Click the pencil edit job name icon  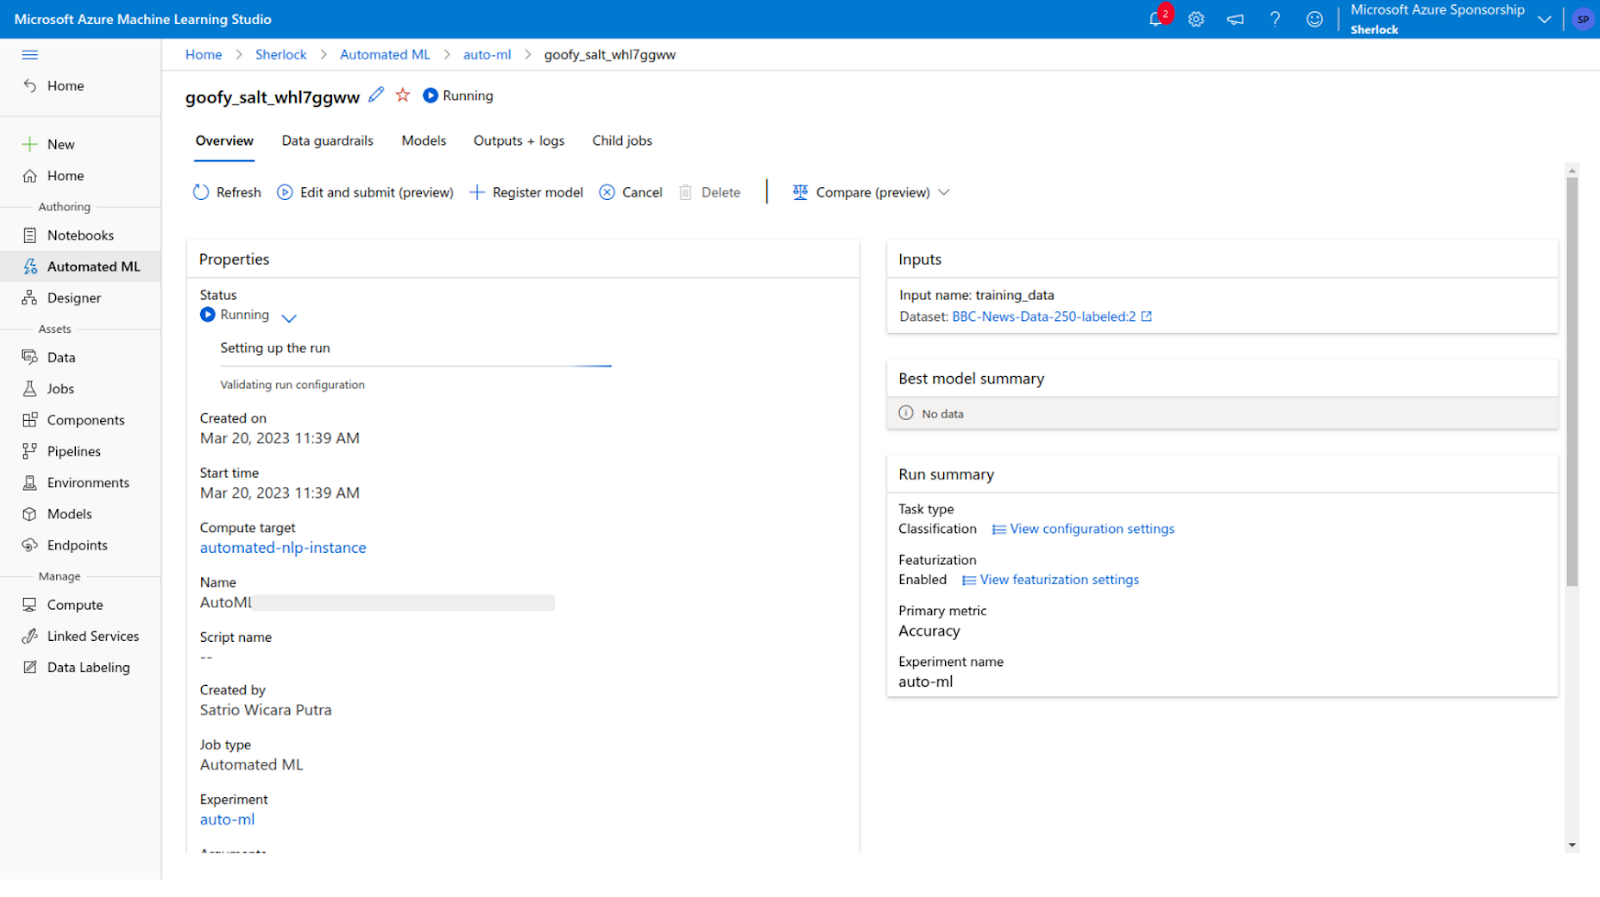pos(376,95)
